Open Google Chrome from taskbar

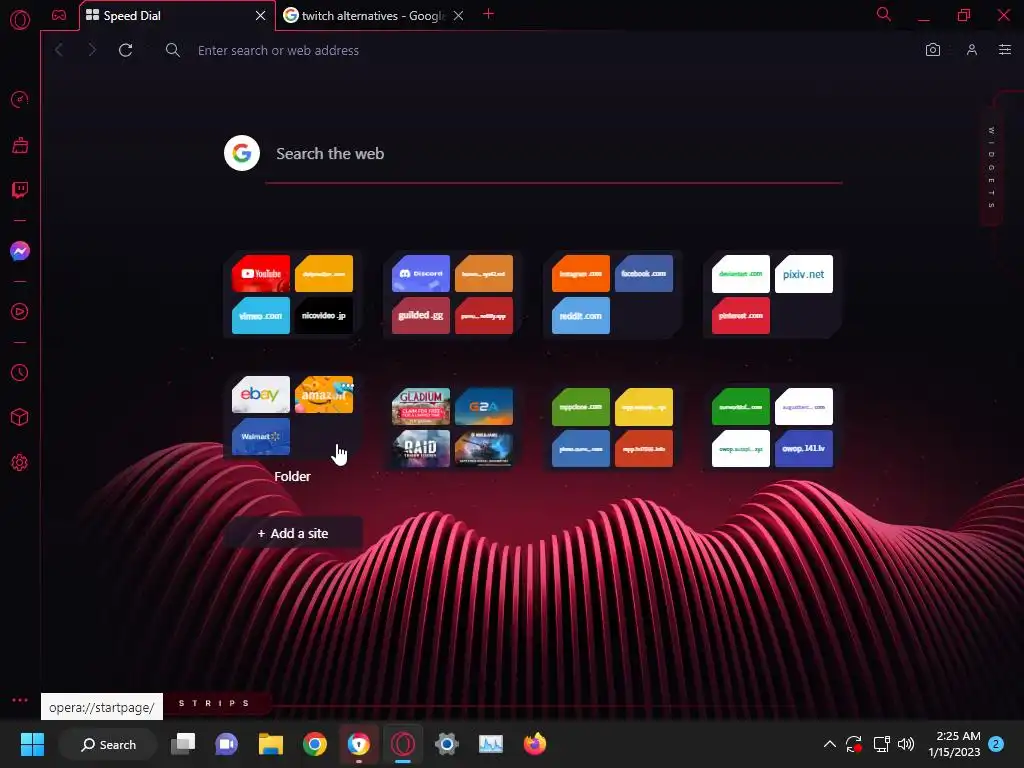point(315,744)
